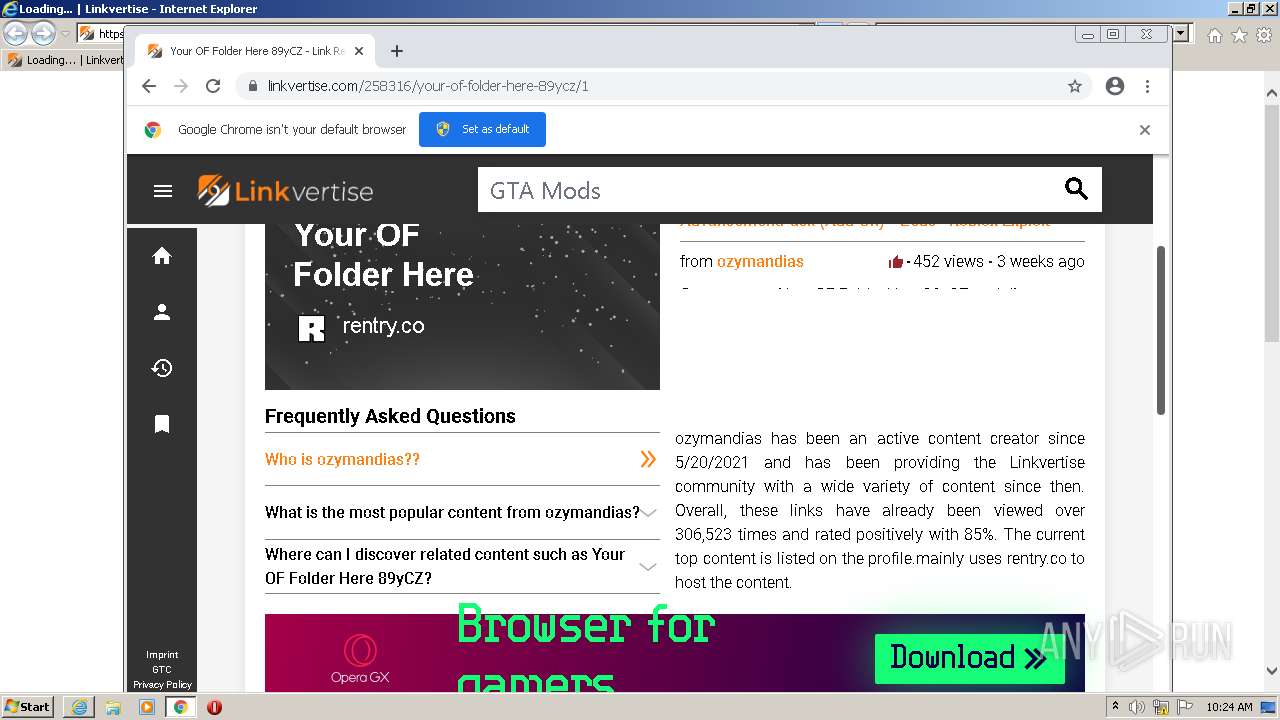1280x720 pixels.
Task: Open the GTC link
Action: (162, 670)
